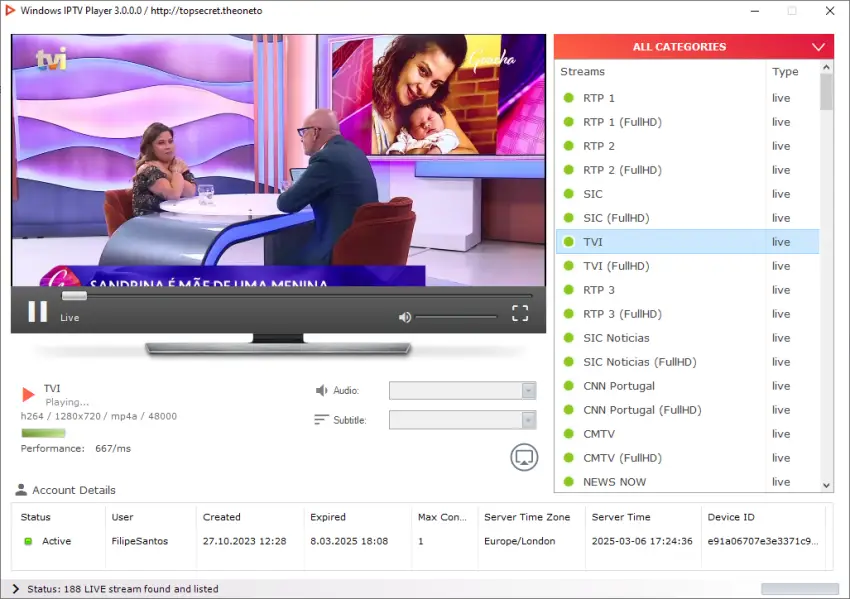Click the video playback area
Image resolution: width=850 pixels, height=599 pixels.
pos(278,160)
